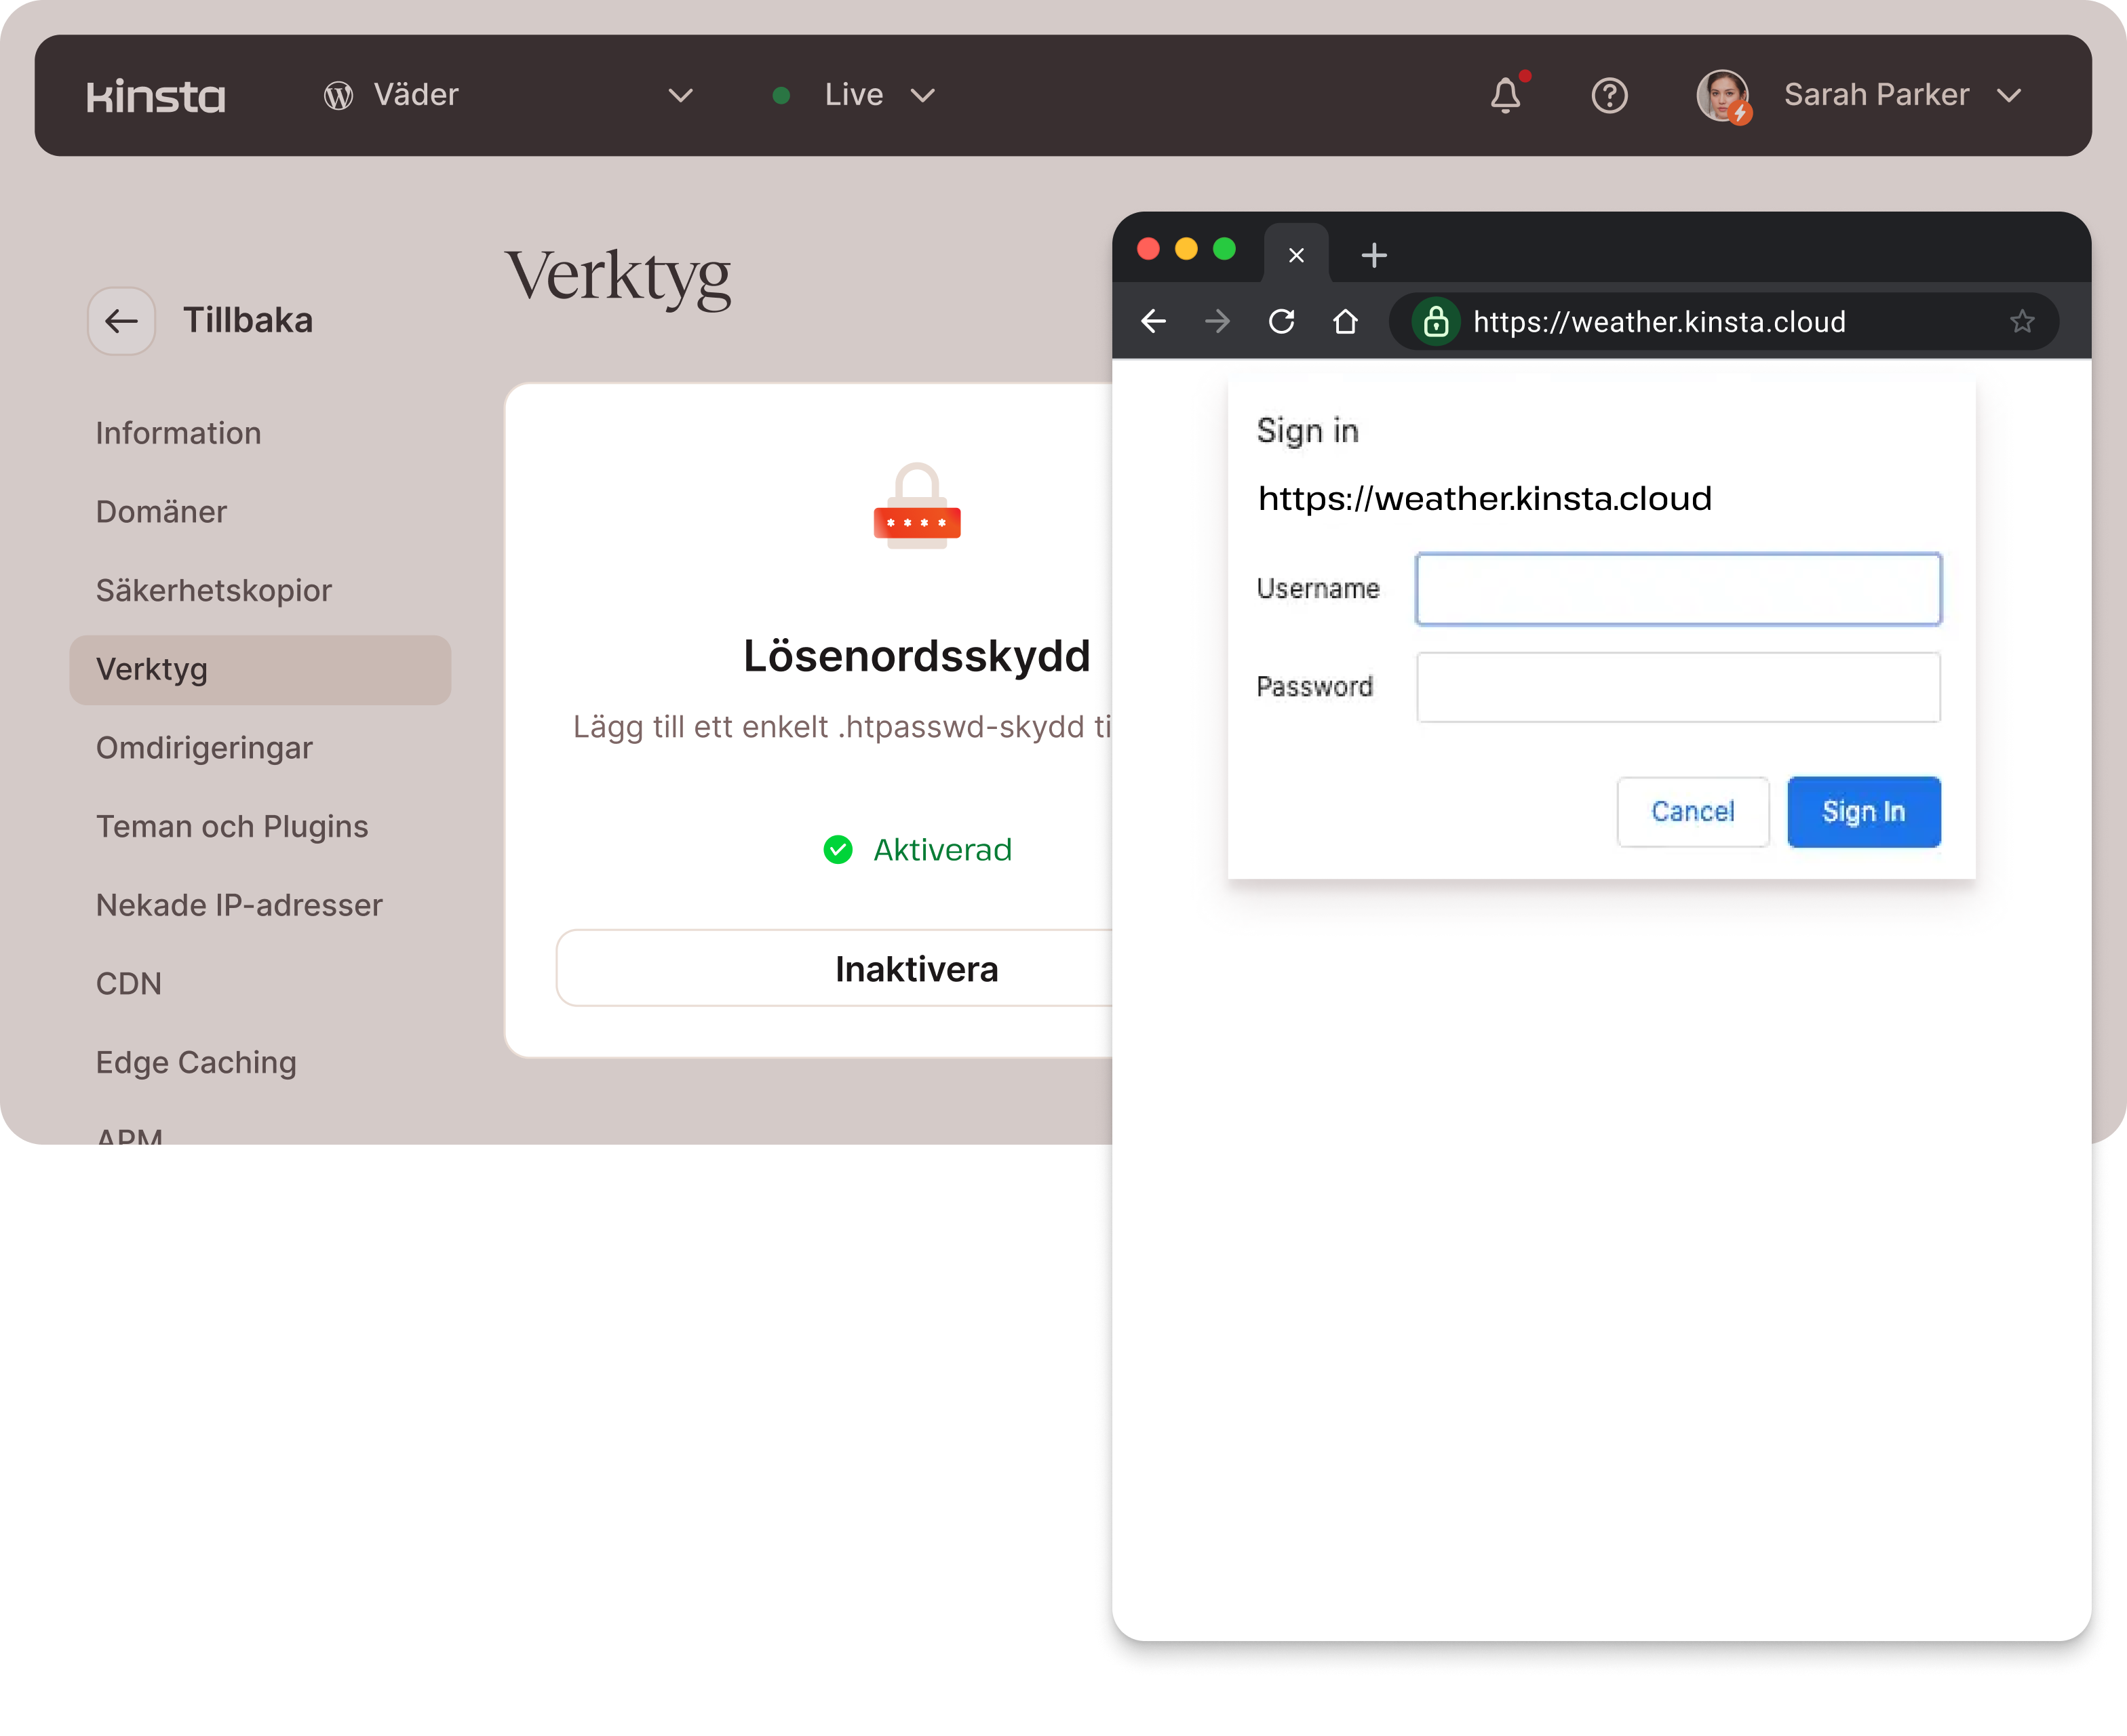Focus the Password input field
The height and width of the screenshot is (1736, 2127).
coord(1678,688)
